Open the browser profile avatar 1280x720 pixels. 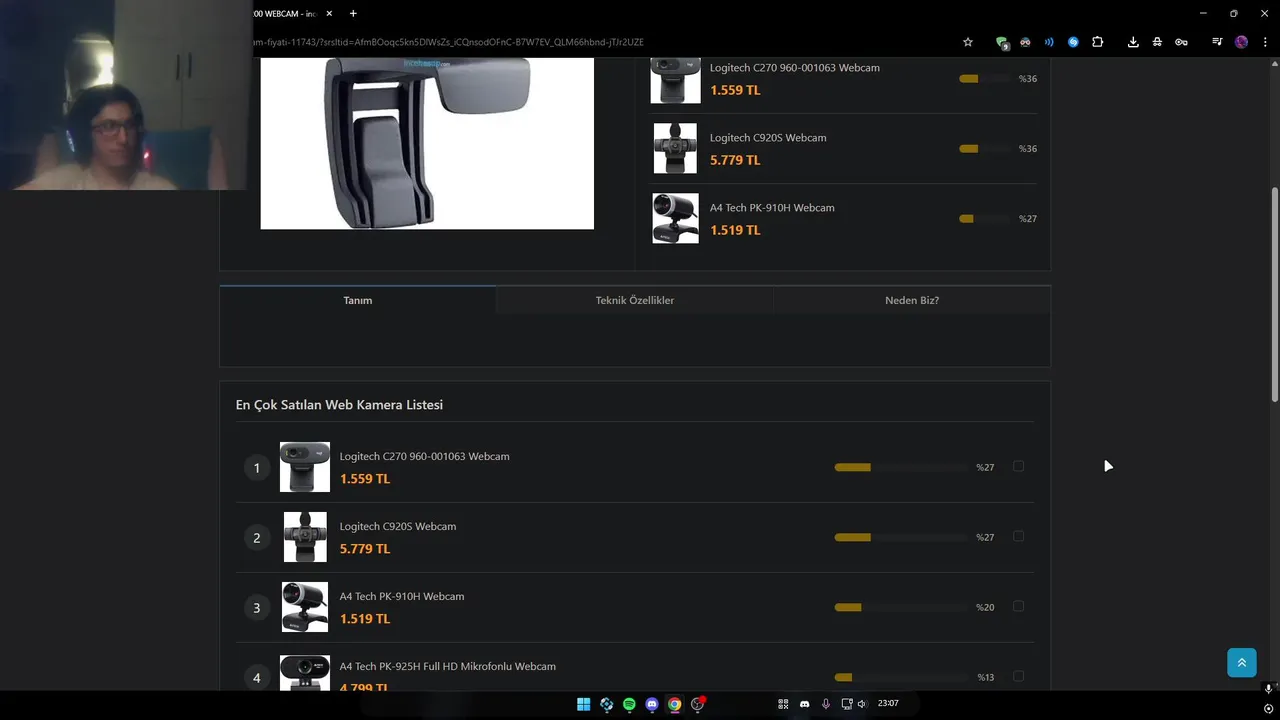point(1241,42)
